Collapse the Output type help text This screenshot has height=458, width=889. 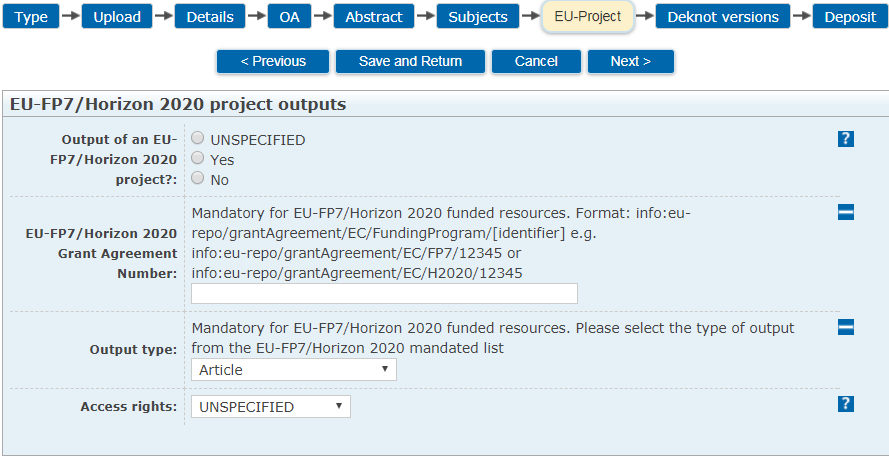click(x=846, y=327)
